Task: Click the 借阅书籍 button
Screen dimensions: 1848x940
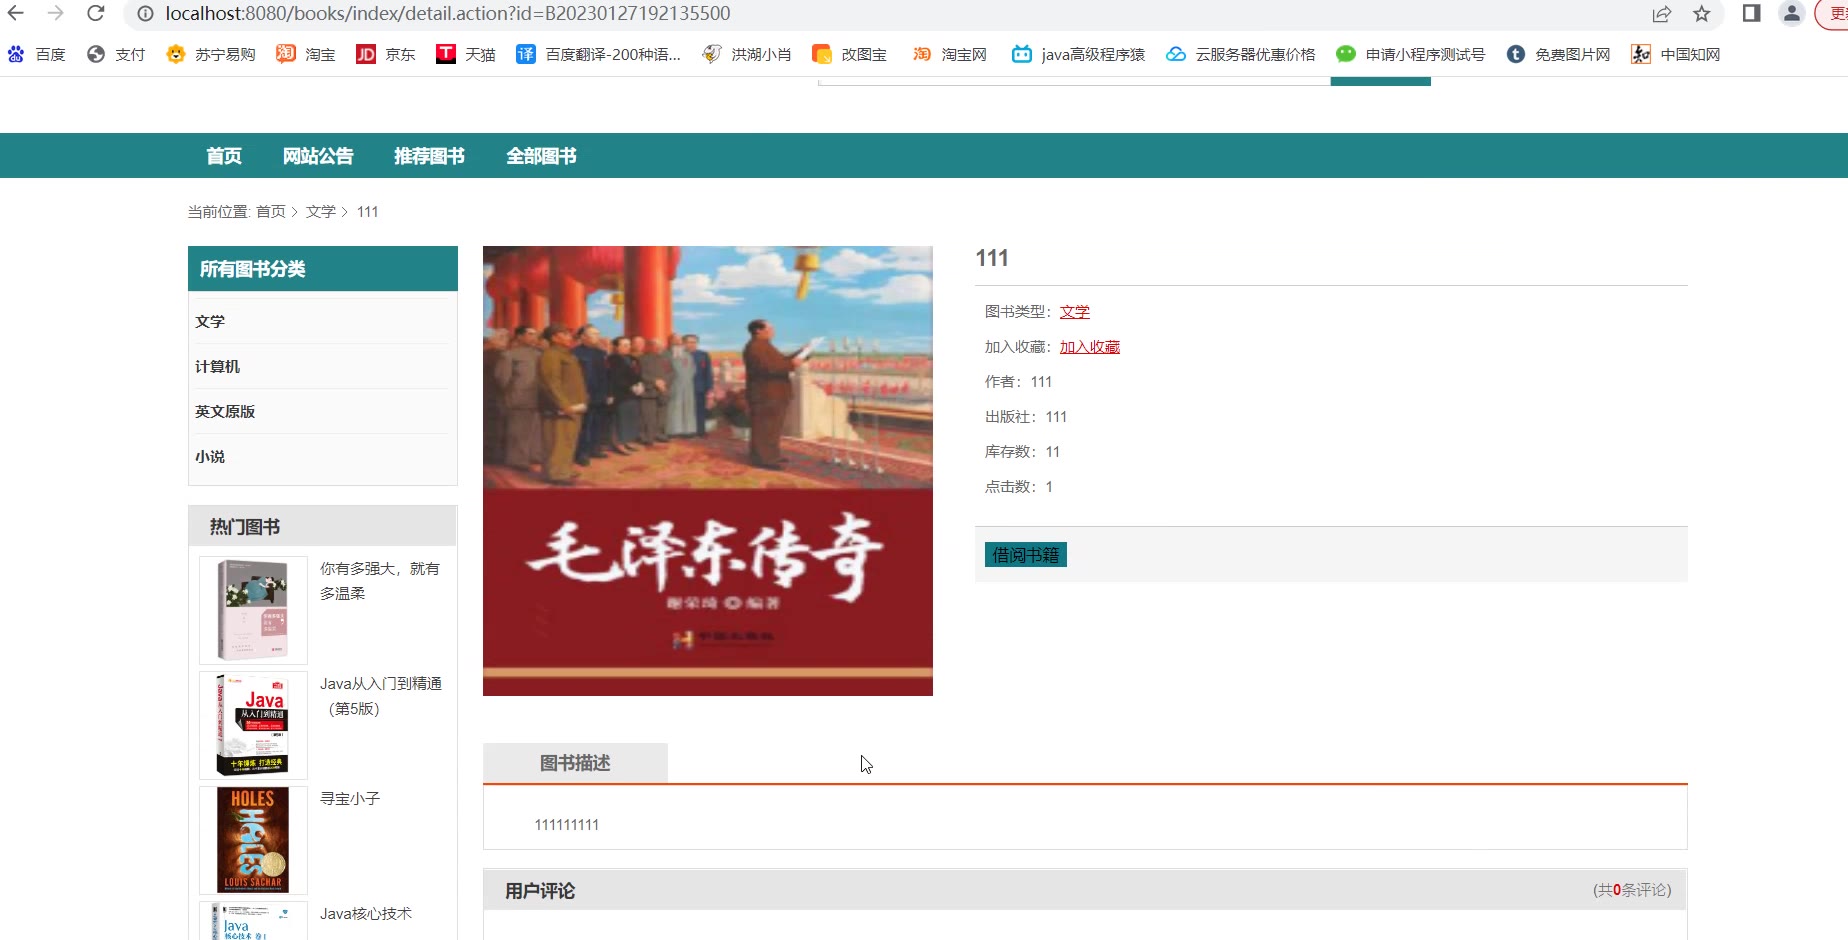Action: point(1026,555)
